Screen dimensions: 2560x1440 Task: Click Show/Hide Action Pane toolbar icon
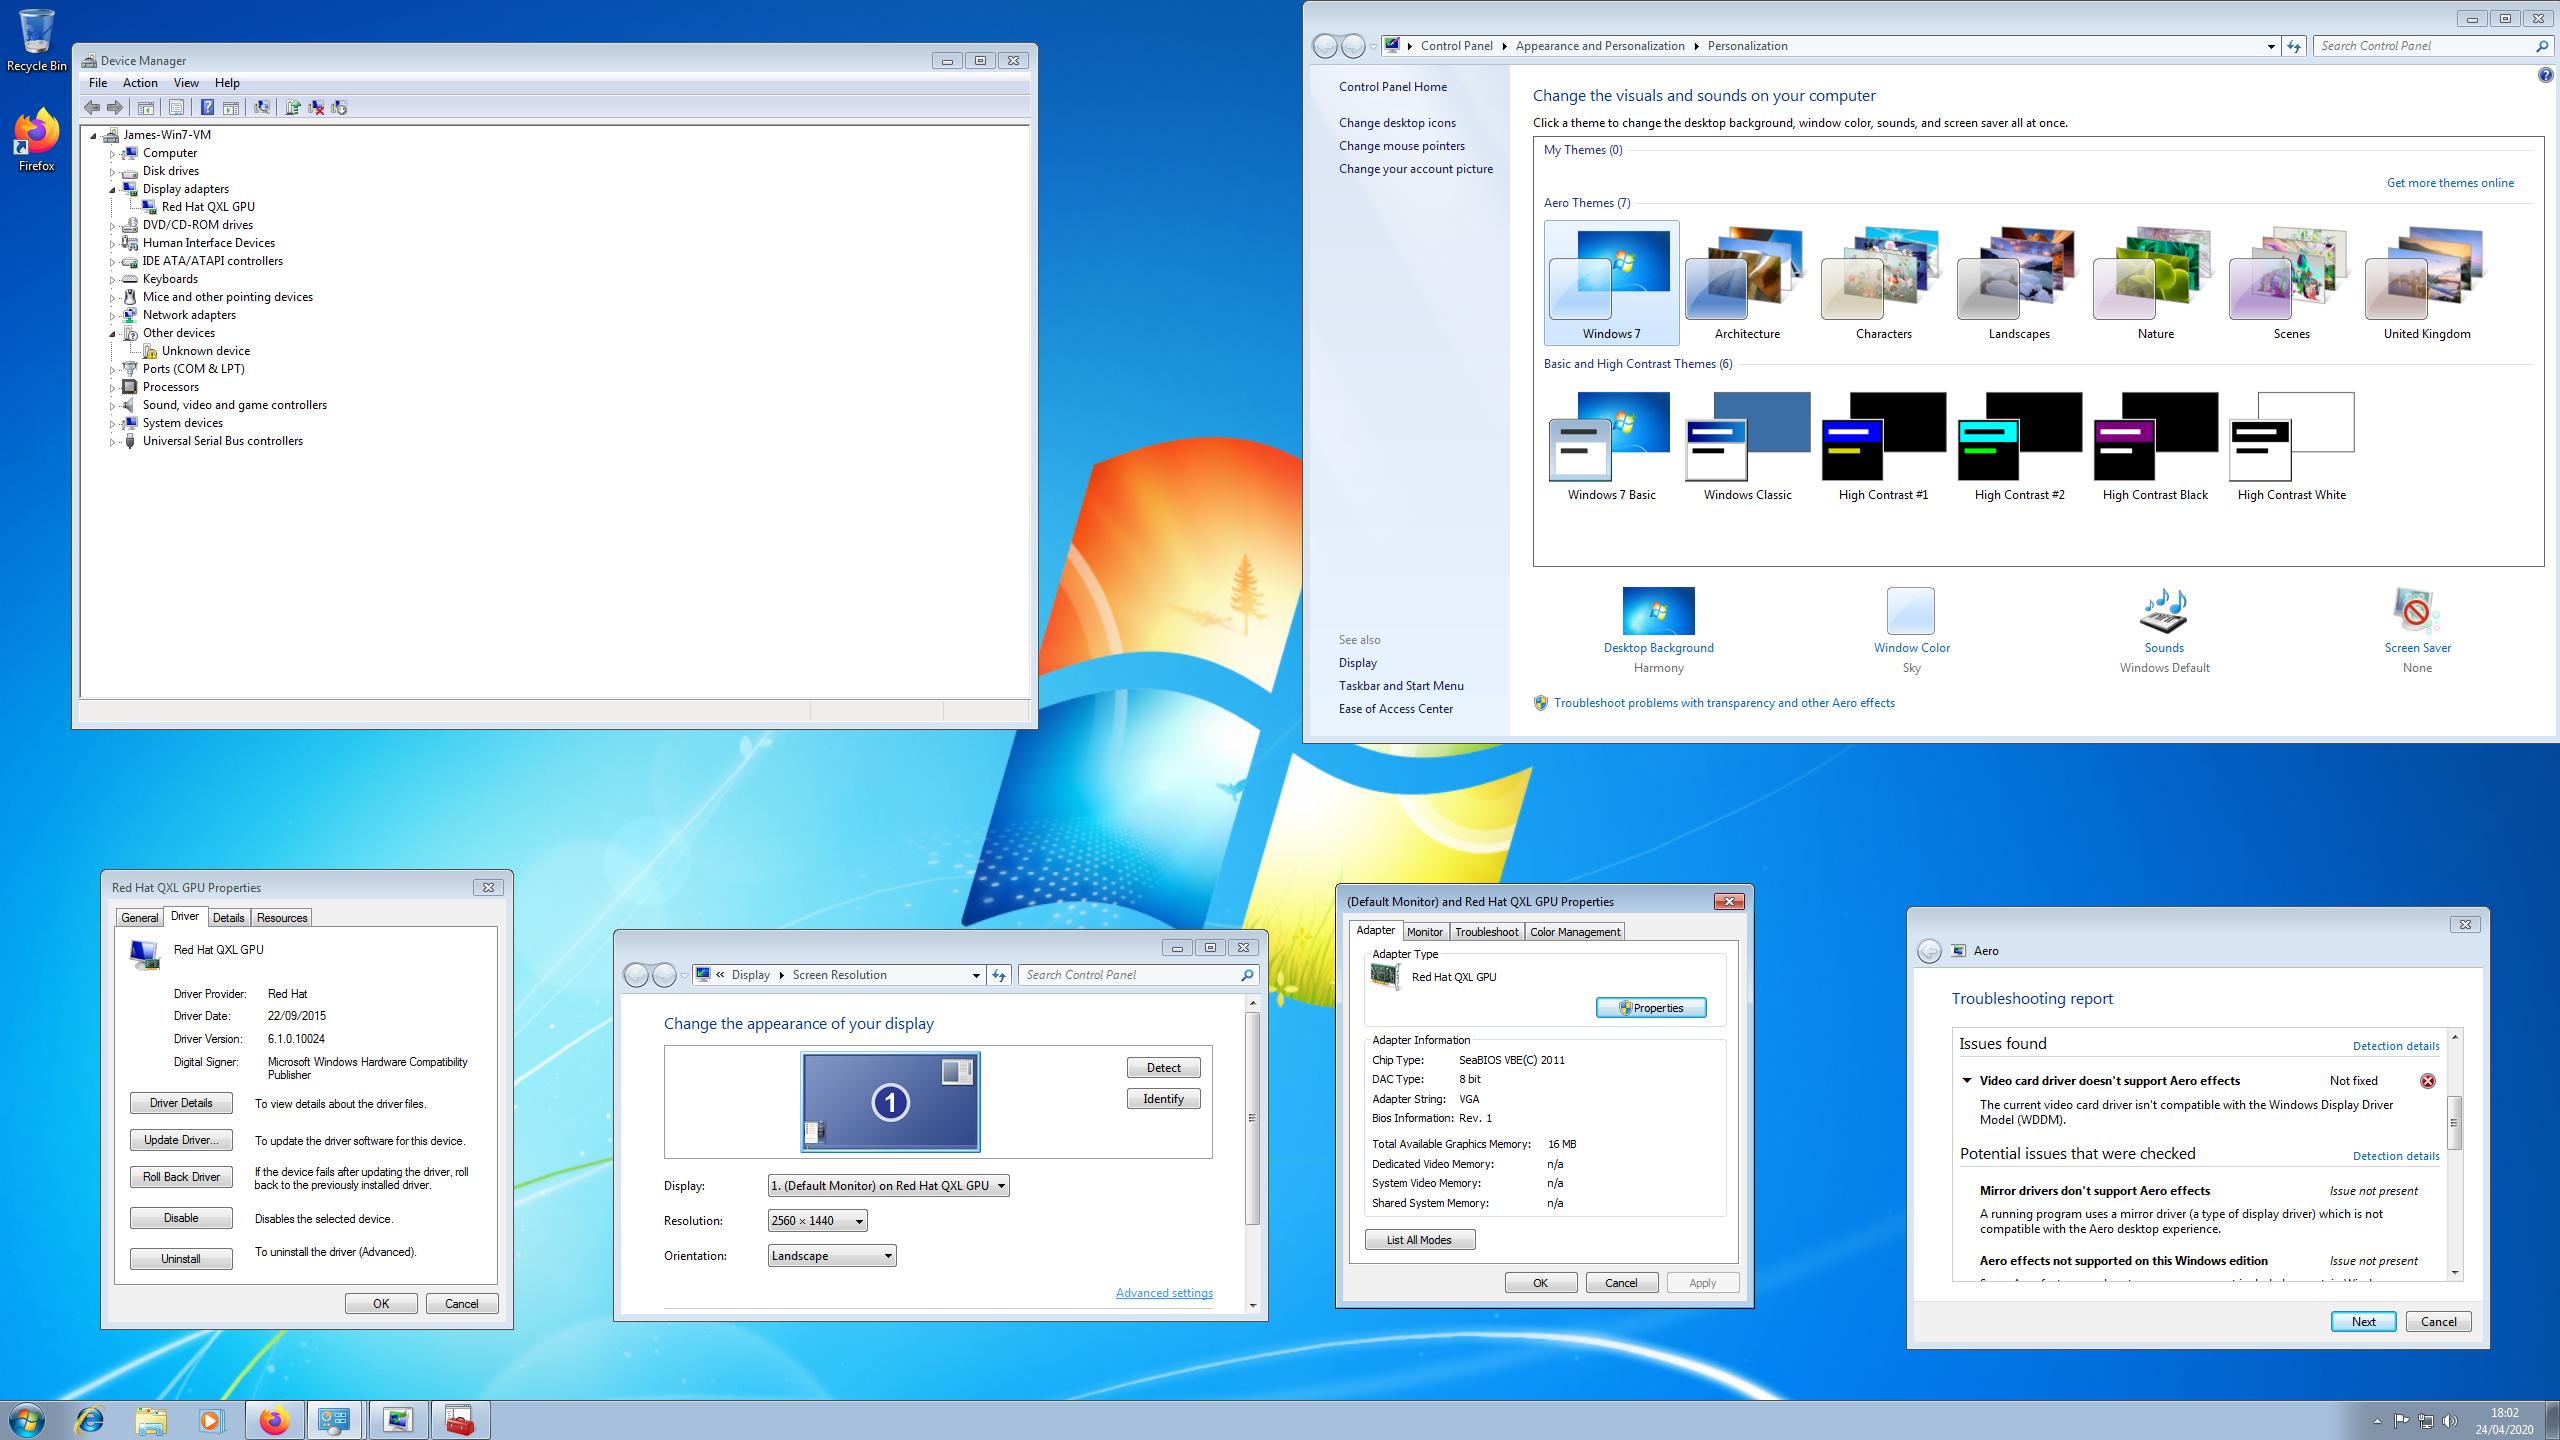(x=231, y=107)
